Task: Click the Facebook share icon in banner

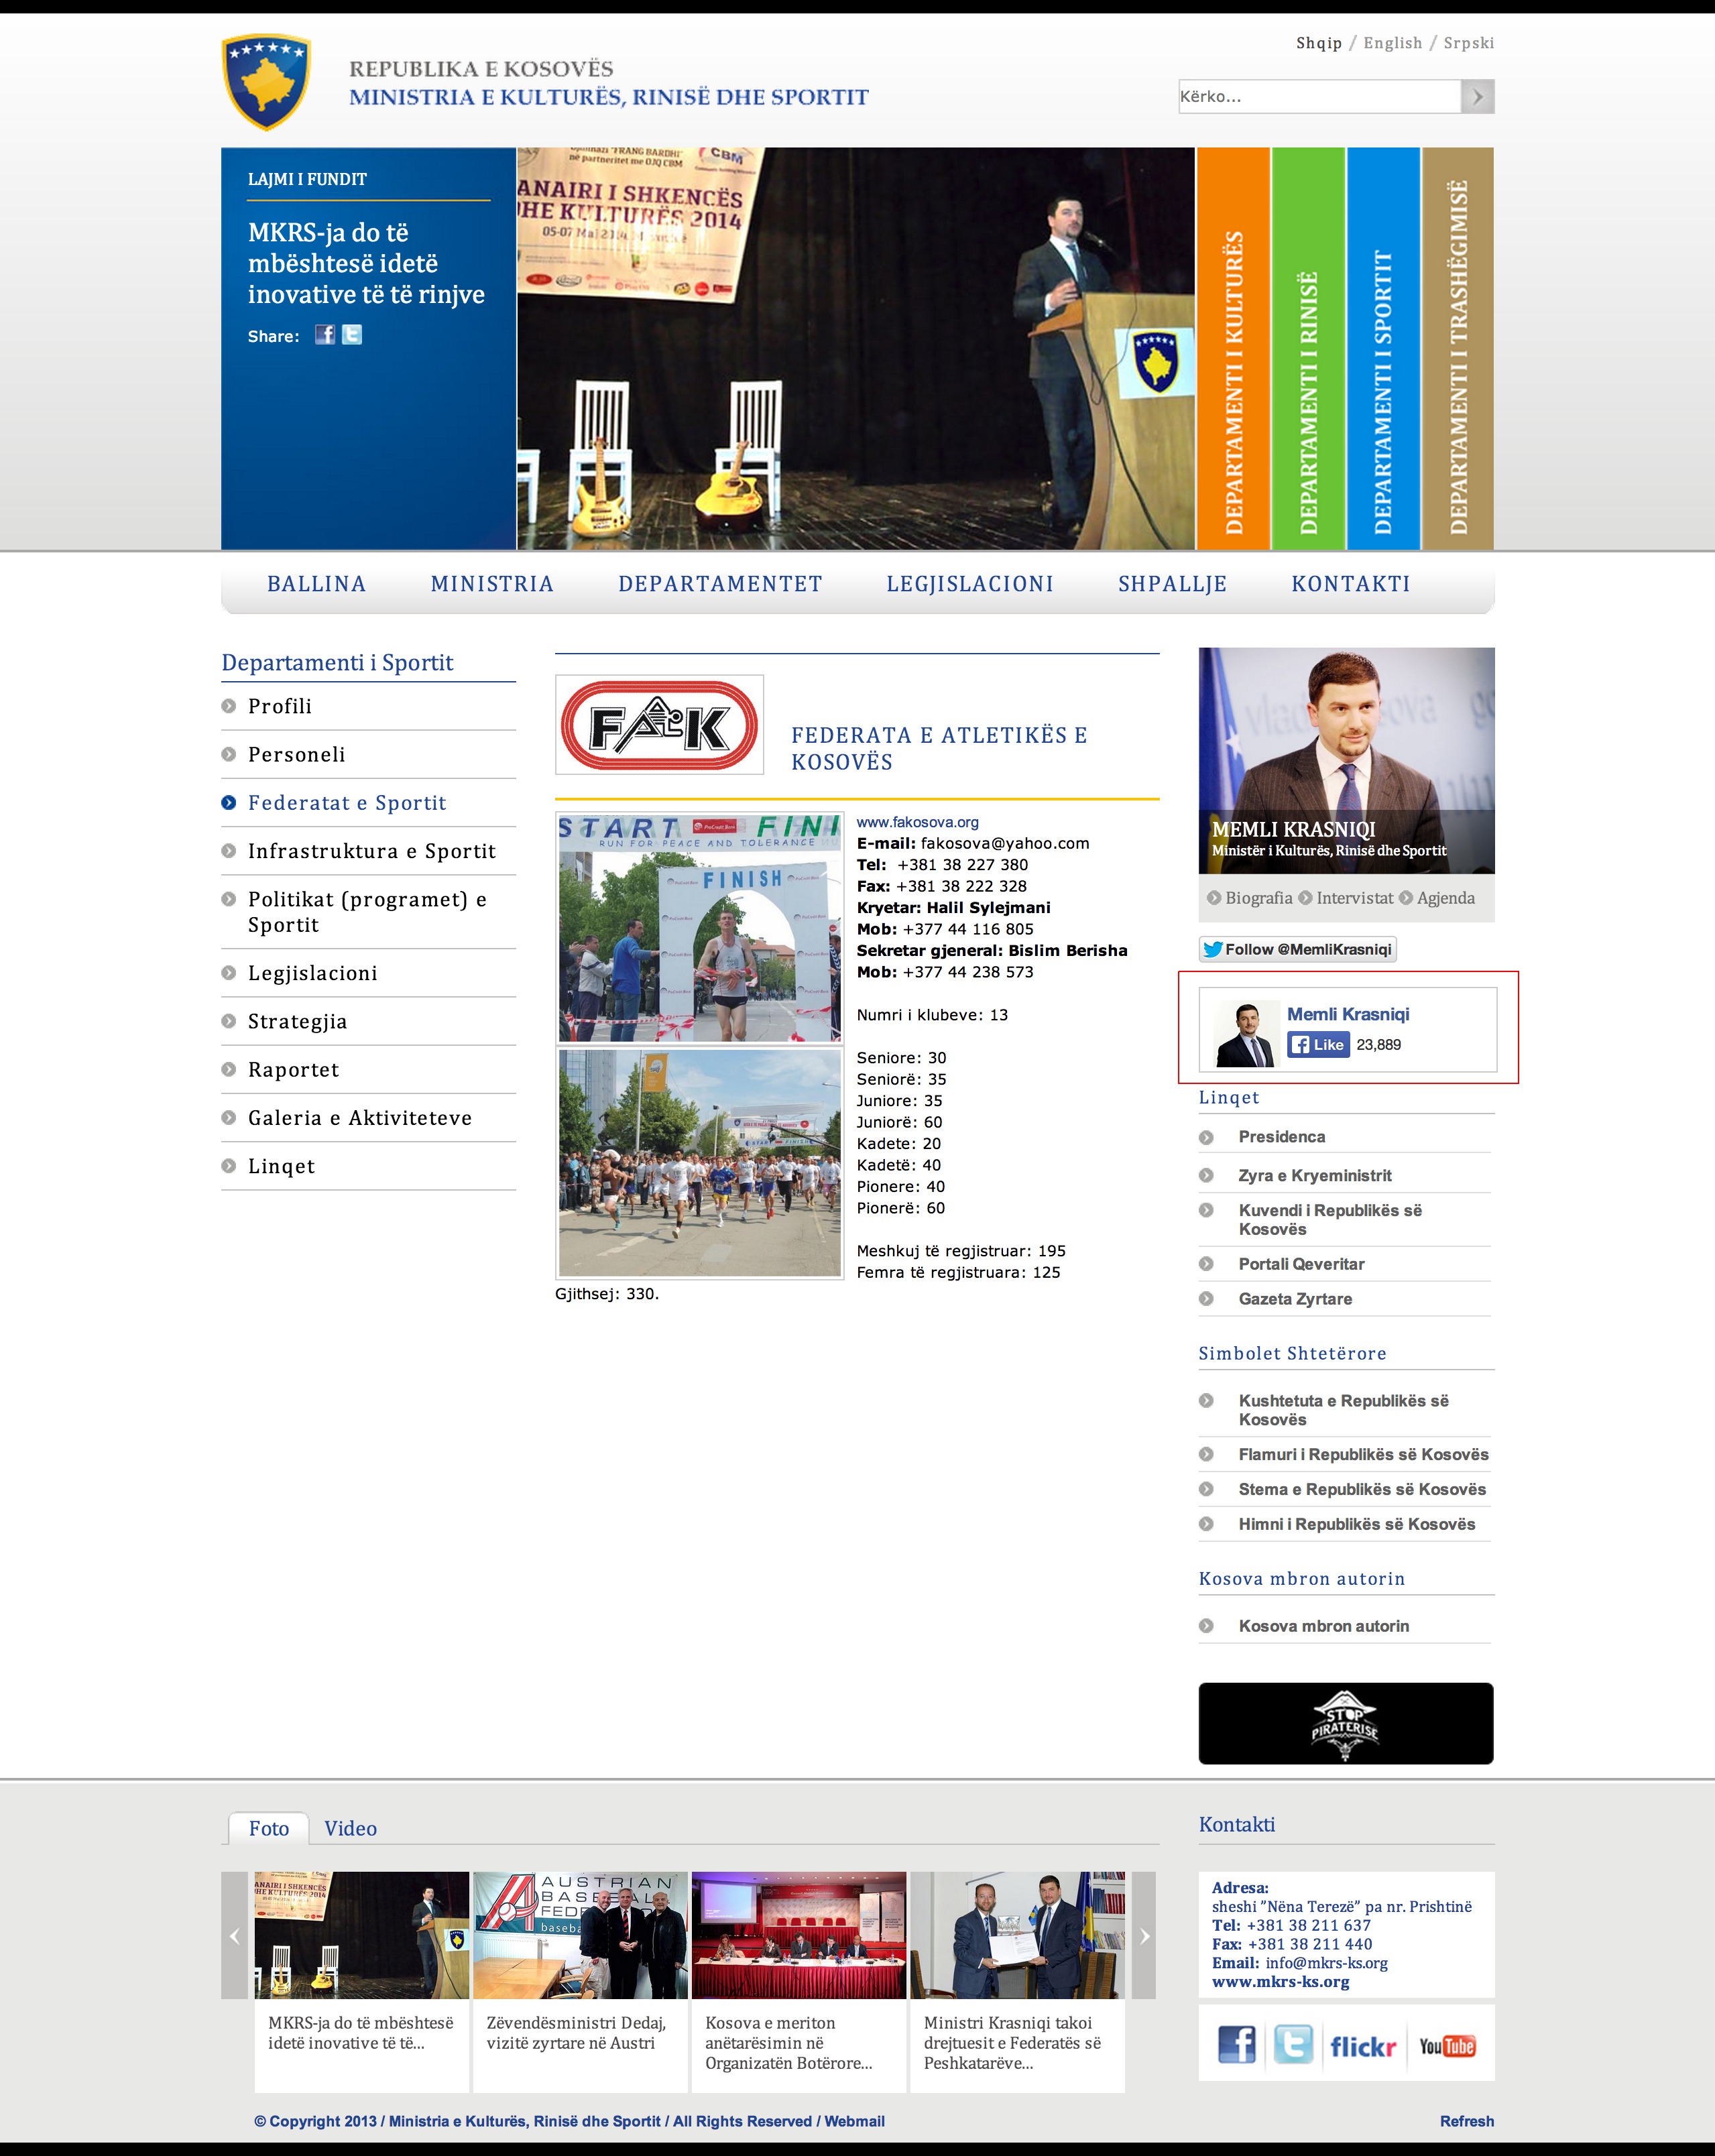Action: (x=325, y=335)
